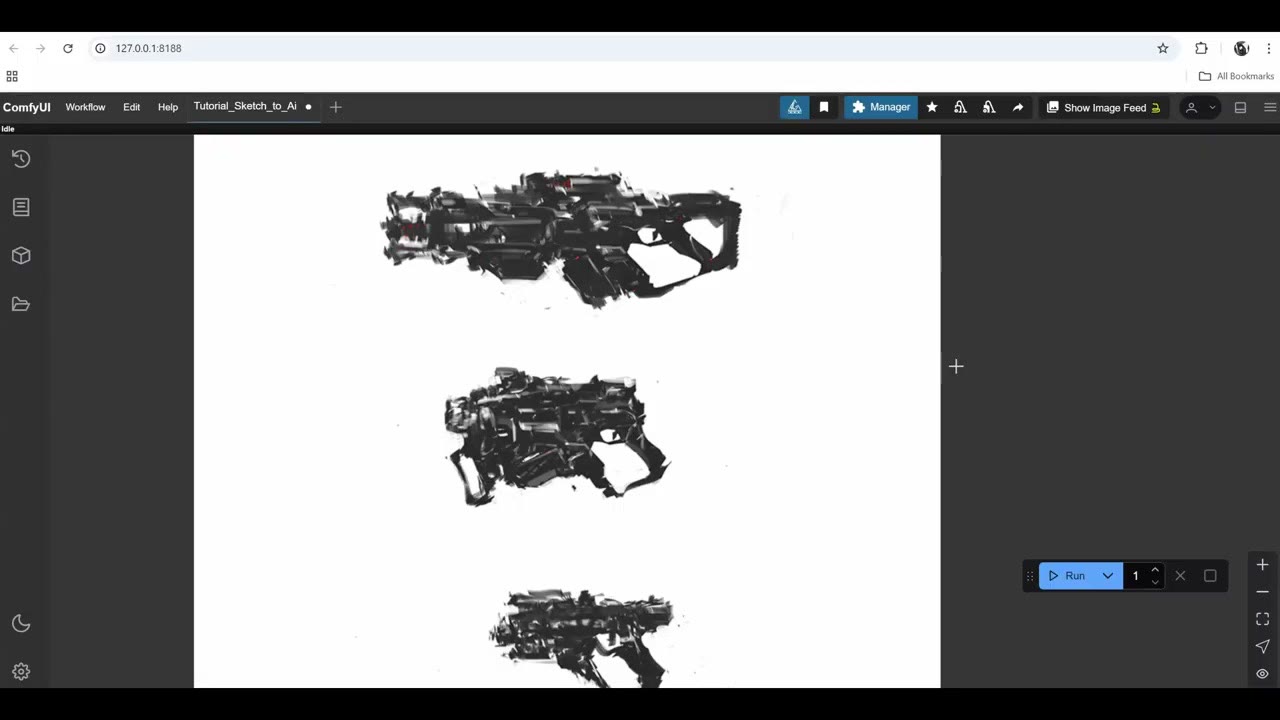Open All Bookmarks folder
Screen dimensions: 1280x720
point(1236,76)
